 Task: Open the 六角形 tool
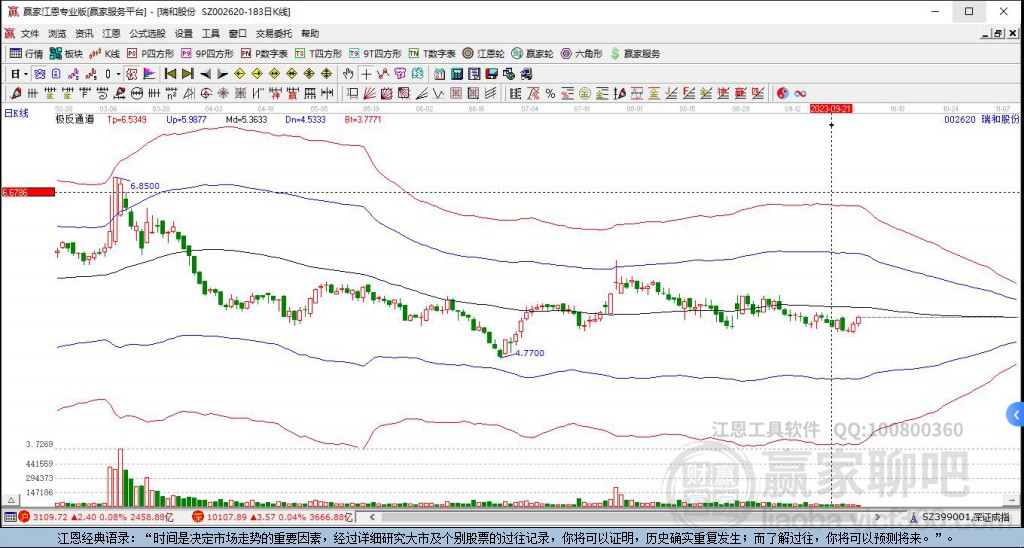click(x=581, y=54)
